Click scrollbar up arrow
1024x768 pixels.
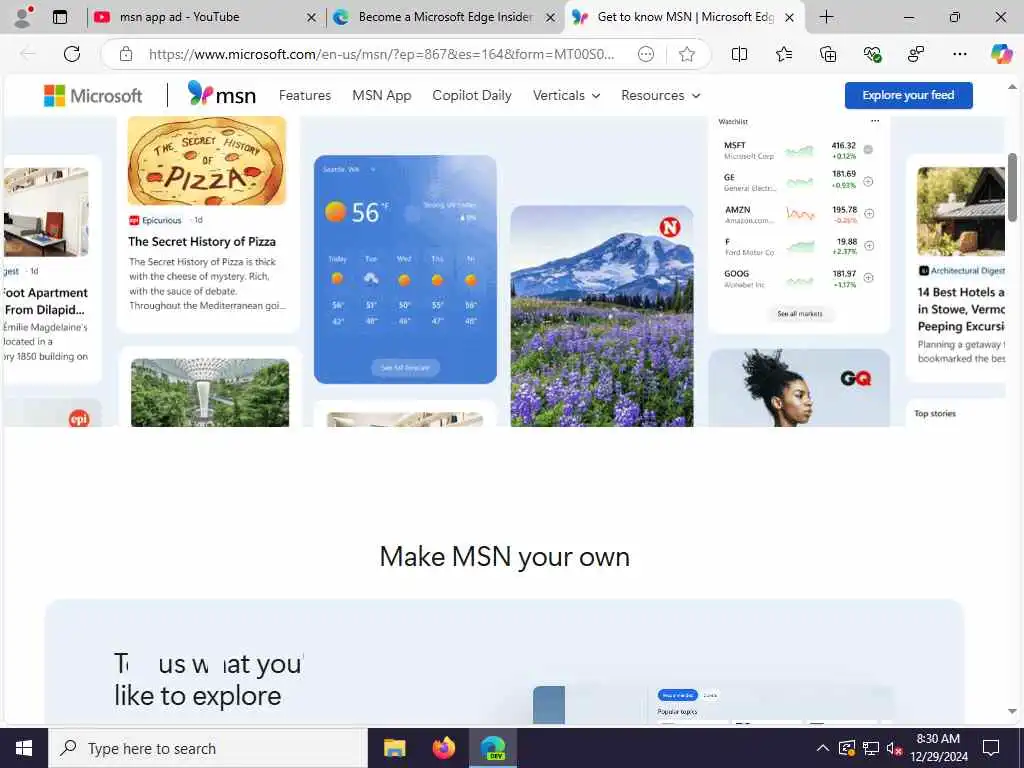(1012, 86)
